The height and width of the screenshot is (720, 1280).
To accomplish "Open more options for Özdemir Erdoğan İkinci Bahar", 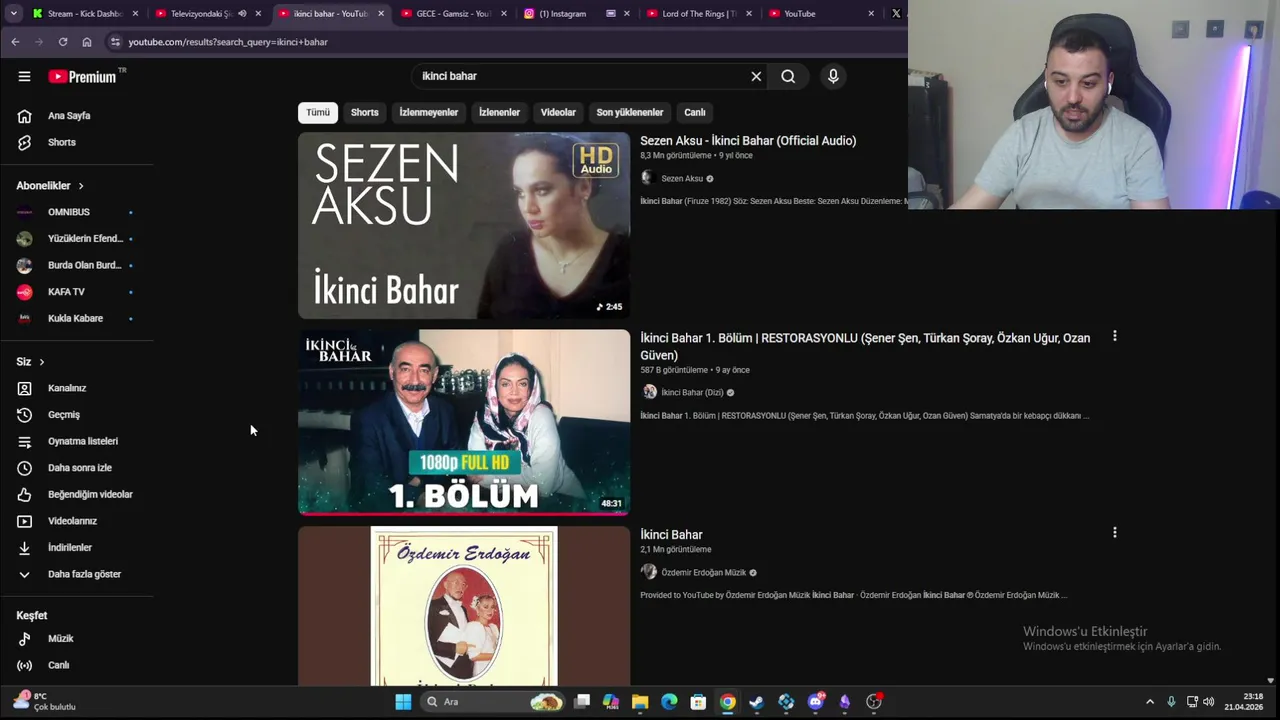I will pyautogui.click(x=1114, y=533).
